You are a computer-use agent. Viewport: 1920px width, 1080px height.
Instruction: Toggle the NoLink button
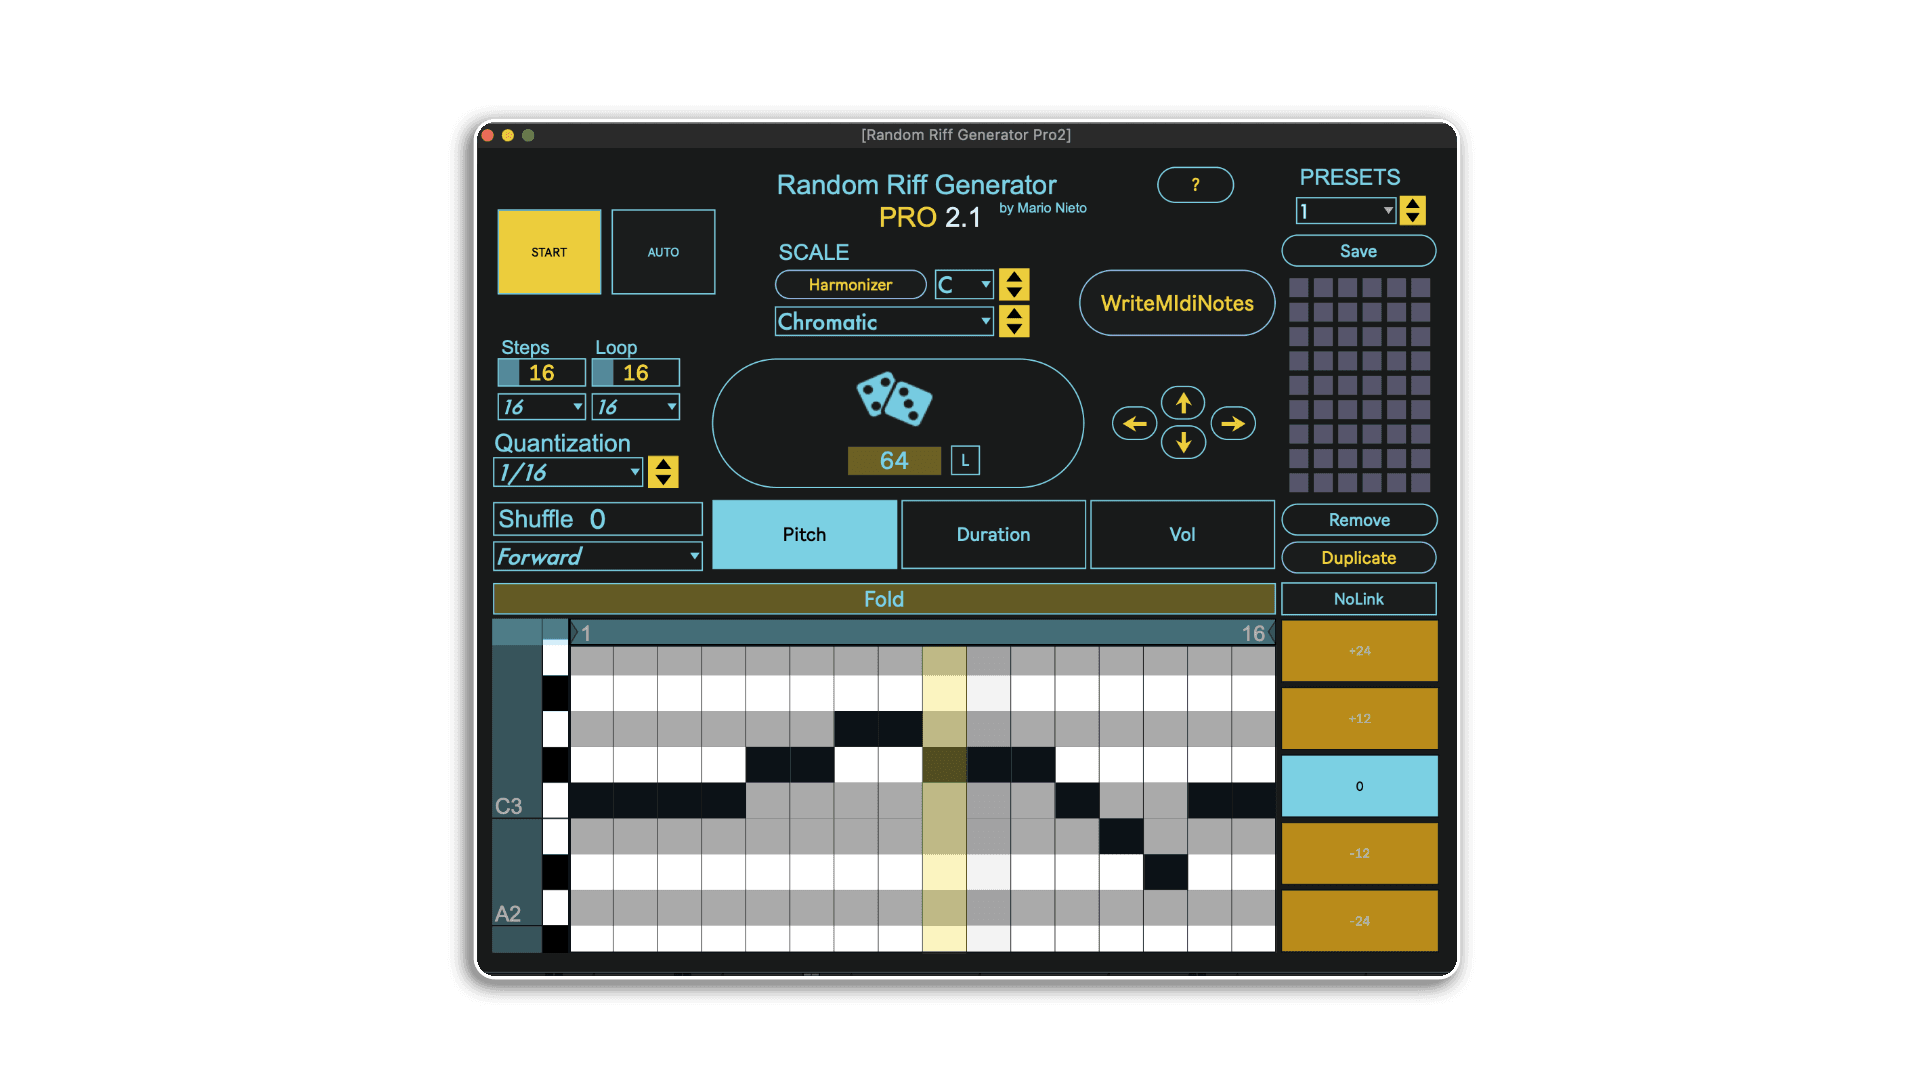[1359, 599]
